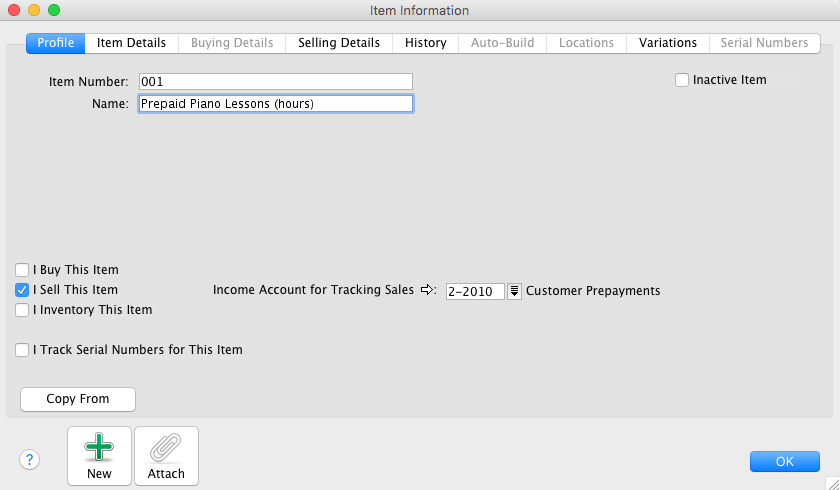The width and height of the screenshot is (840, 490).
Task: Open help with the question mark icon
Action: point(29,459)
